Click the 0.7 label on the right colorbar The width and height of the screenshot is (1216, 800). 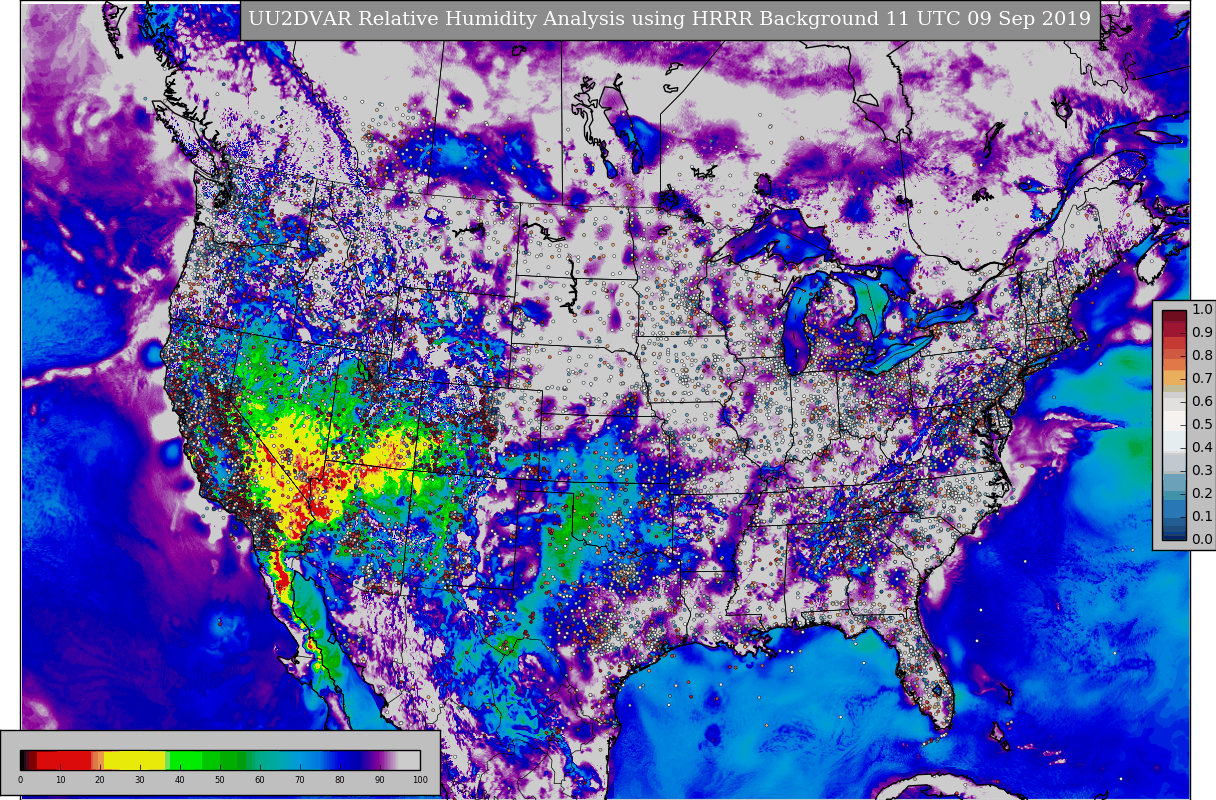pyautogui.click(x=1202, y=379)
